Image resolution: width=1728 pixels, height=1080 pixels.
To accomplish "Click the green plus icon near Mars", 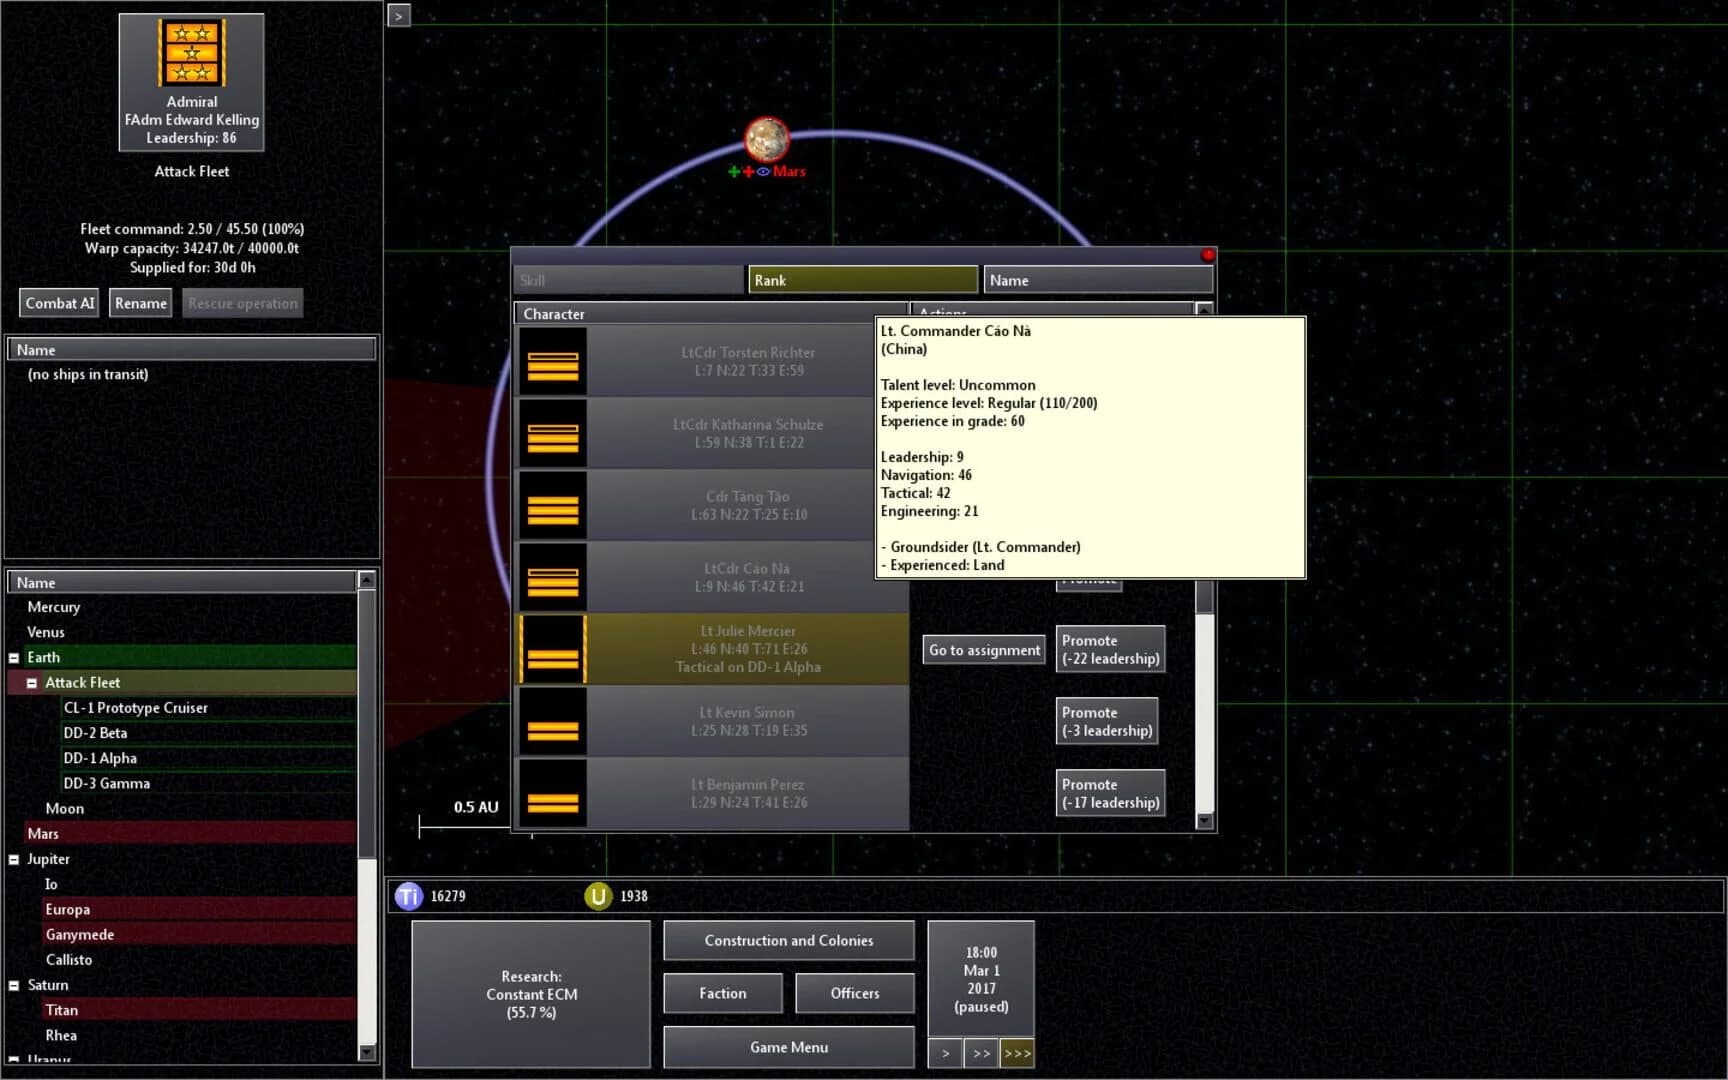I will [x=733, y=171].
